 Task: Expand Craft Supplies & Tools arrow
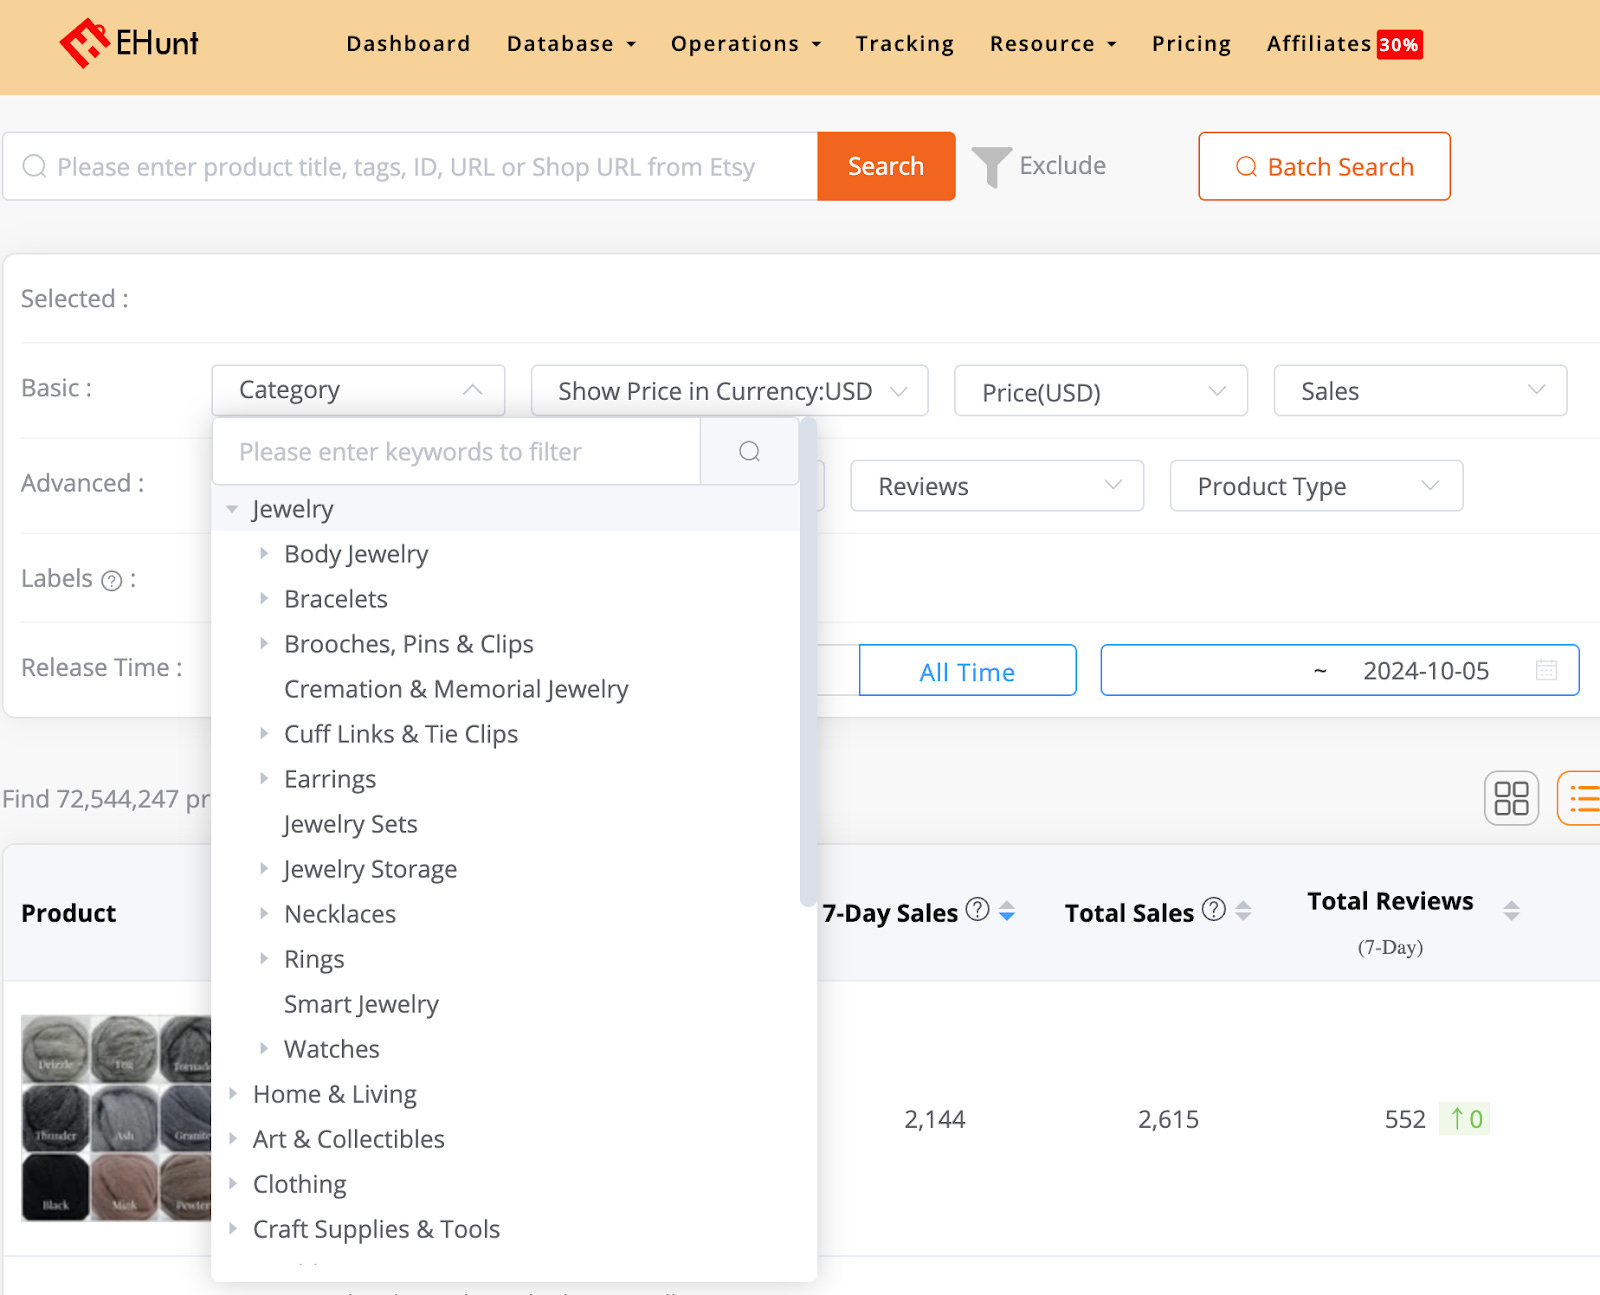coord(232,1228)
